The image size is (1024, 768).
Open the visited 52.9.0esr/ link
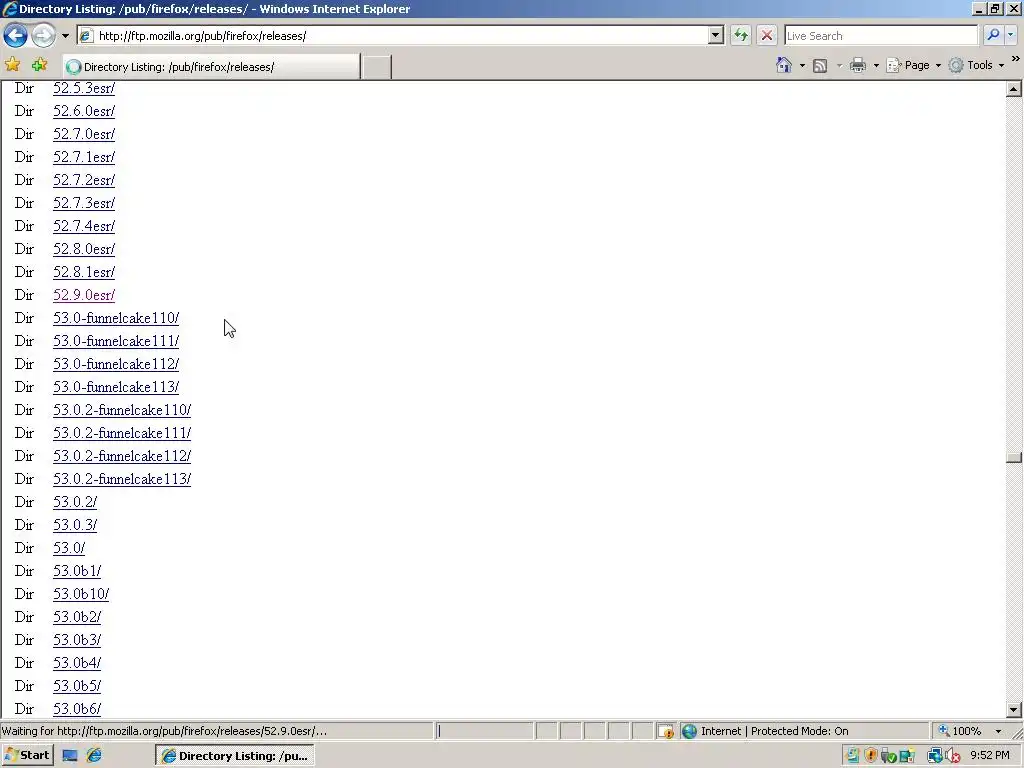pos(84,295)
